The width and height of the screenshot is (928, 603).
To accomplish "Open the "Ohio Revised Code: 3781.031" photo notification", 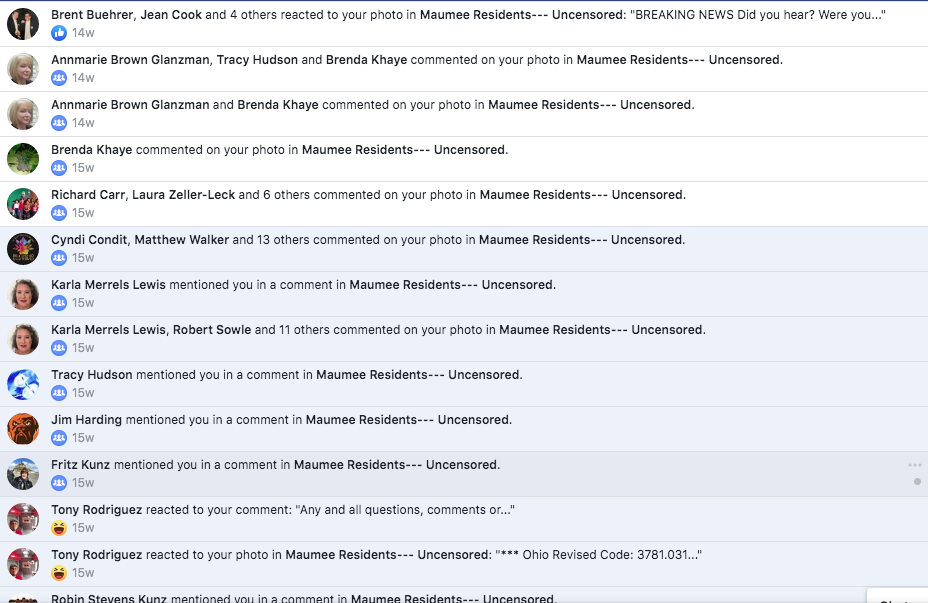I will [598, 555].
